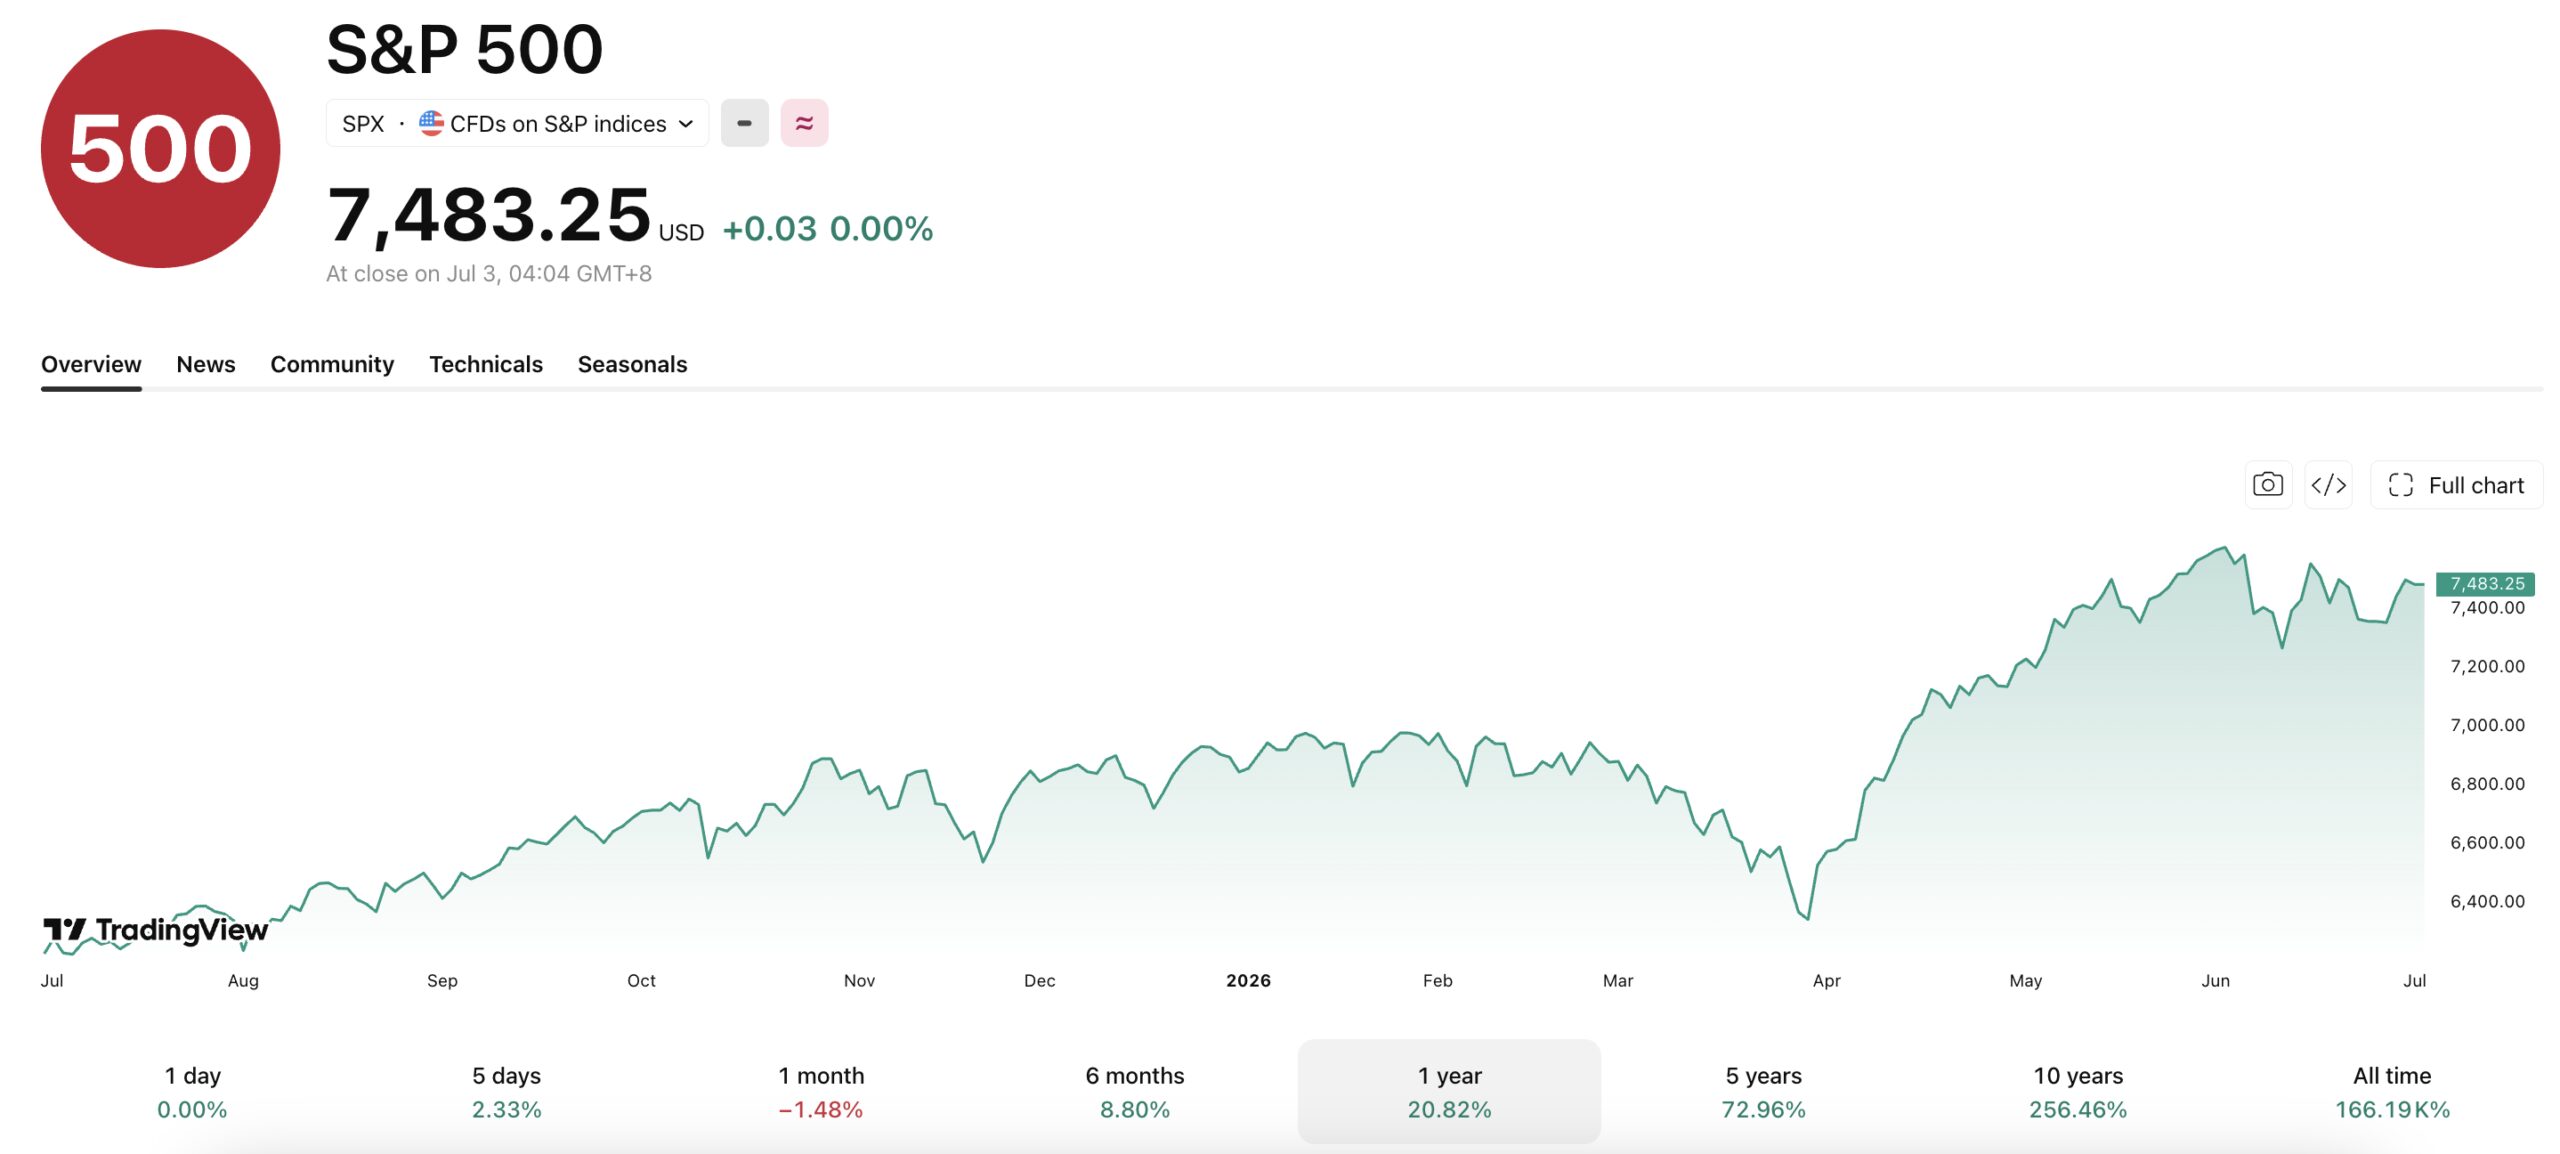Click the +0.03 0.00% change value
This screenshot has height=1154, width=2560.
pos(828,228)
